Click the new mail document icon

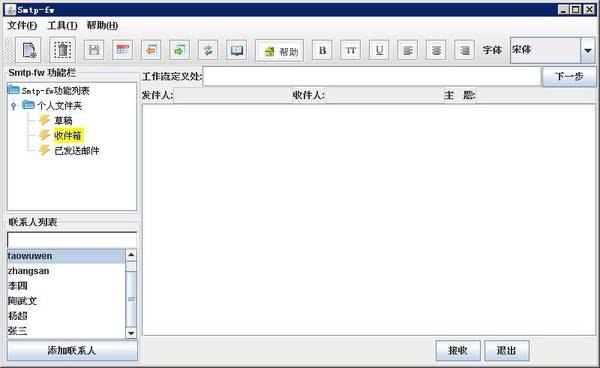[28, 50]
